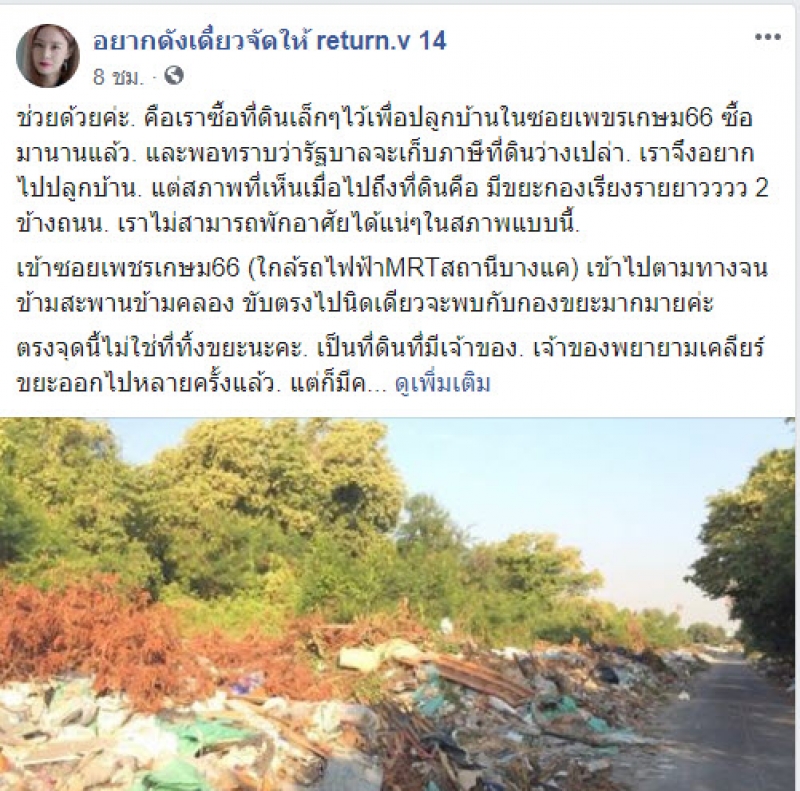Click the paragraph starting ตรงจุดนี้ไม่ใช่ที่ทิ้งขยะ
Viewport: 800px width, 791px height.
coord(391,365)
